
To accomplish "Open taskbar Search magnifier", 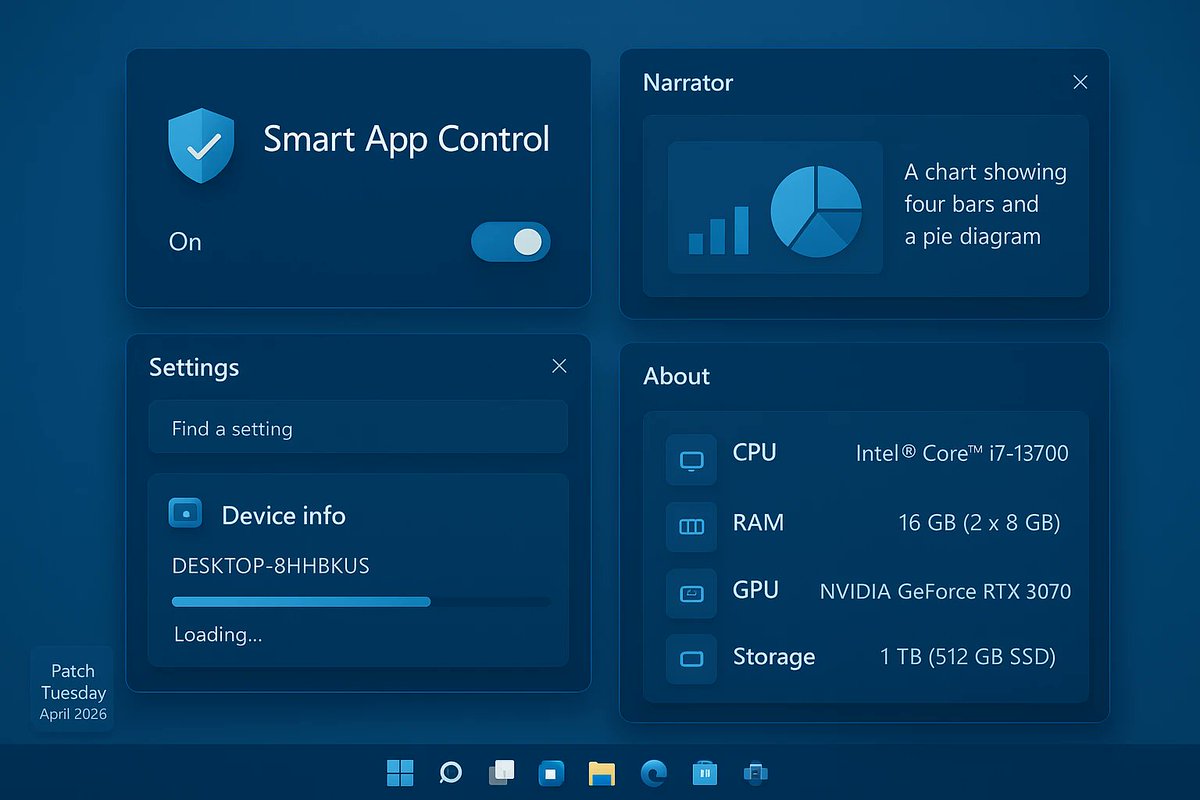I will 450,772.
